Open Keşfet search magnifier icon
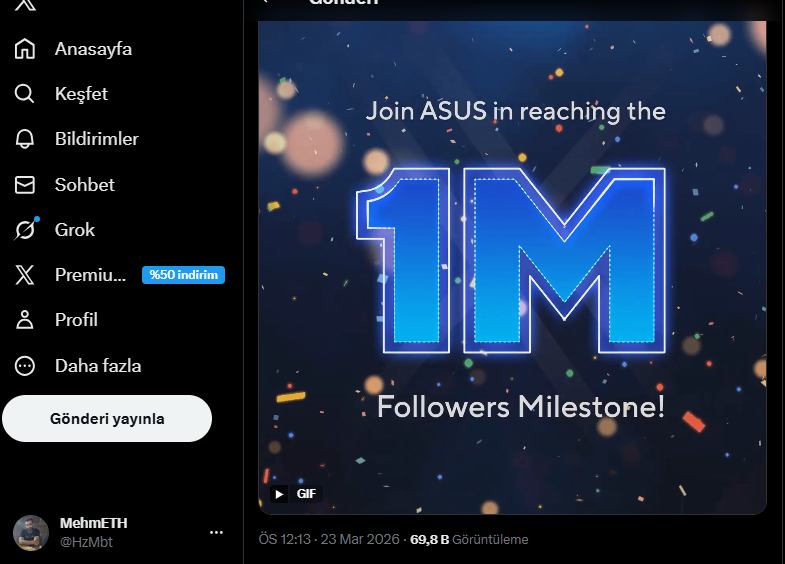This screenshot has width=785, height=564. coord(25,94)
